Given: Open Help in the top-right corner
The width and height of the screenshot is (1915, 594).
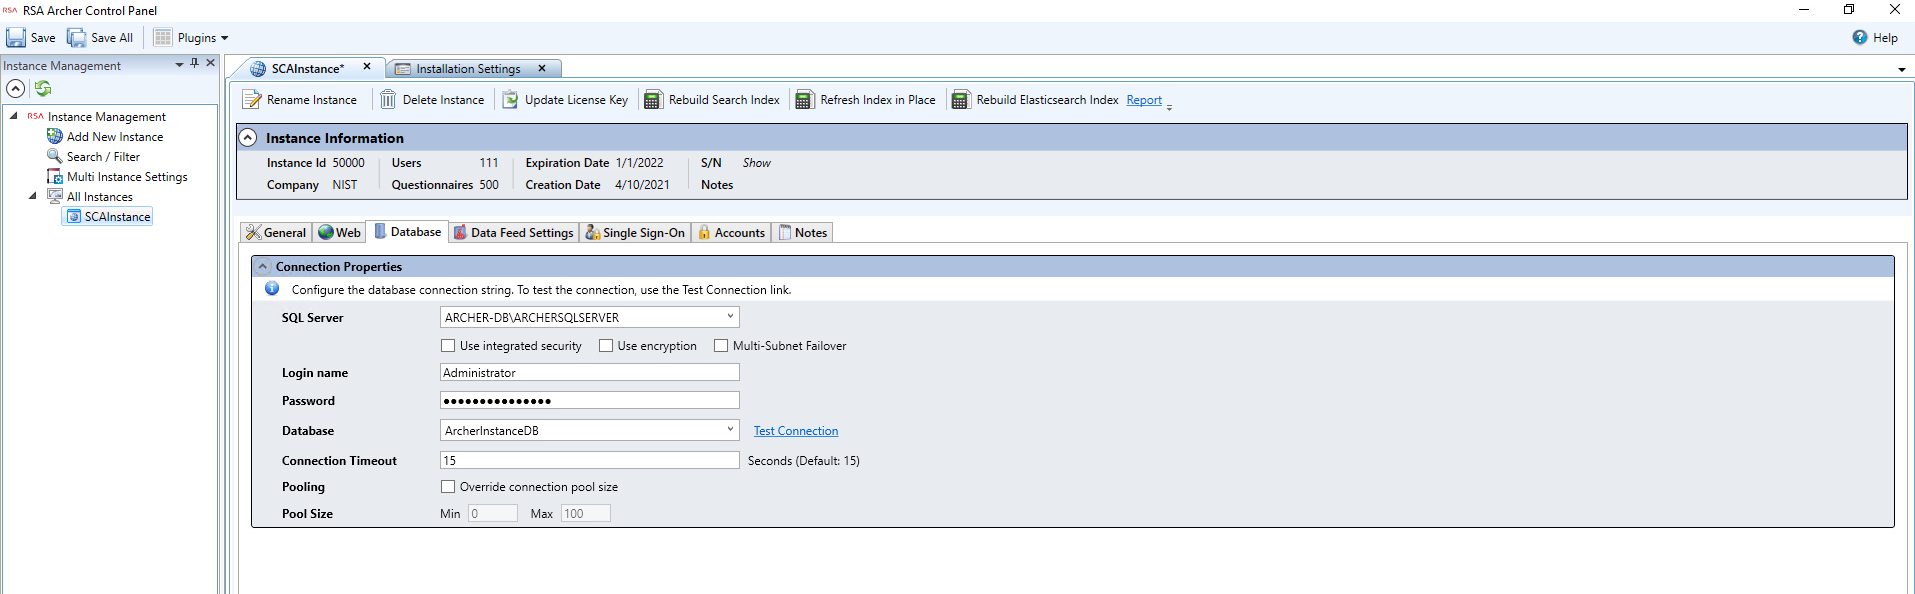Looking at the screenshot, I should click(x=1875, y=38).
